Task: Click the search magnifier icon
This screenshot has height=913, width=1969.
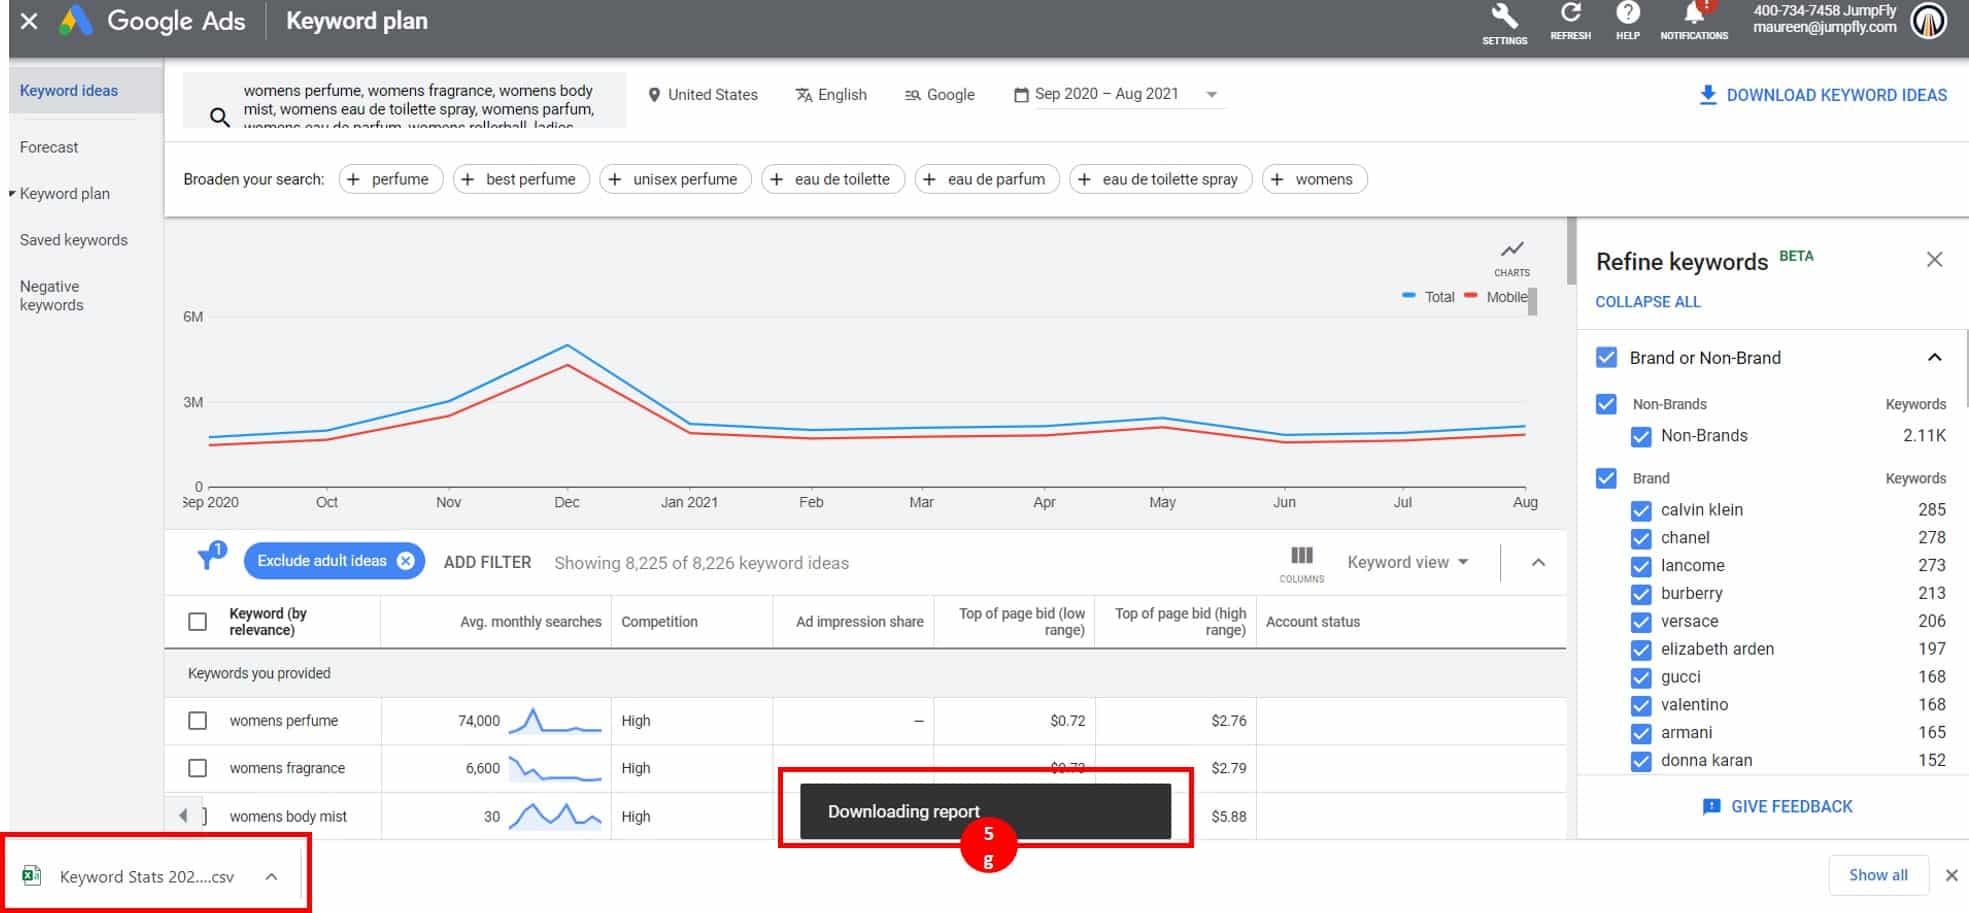Action: (219, 117)
